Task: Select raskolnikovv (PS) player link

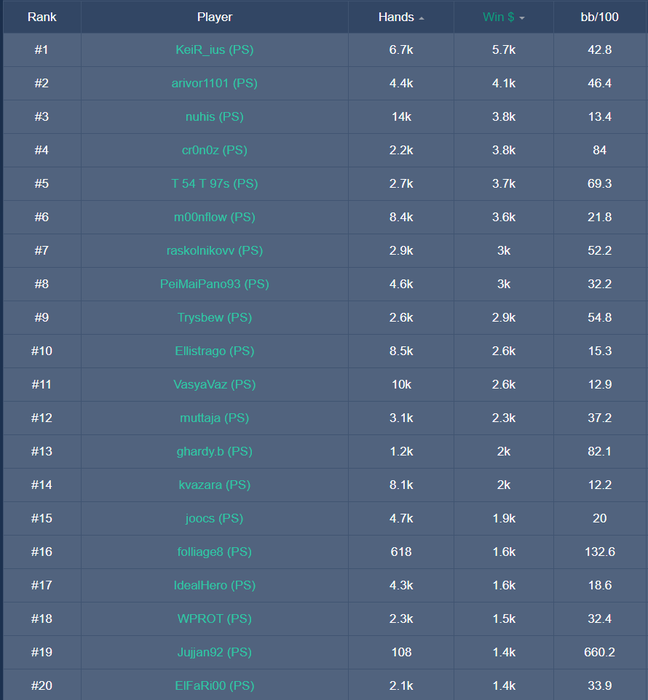Action: point(215,250)
